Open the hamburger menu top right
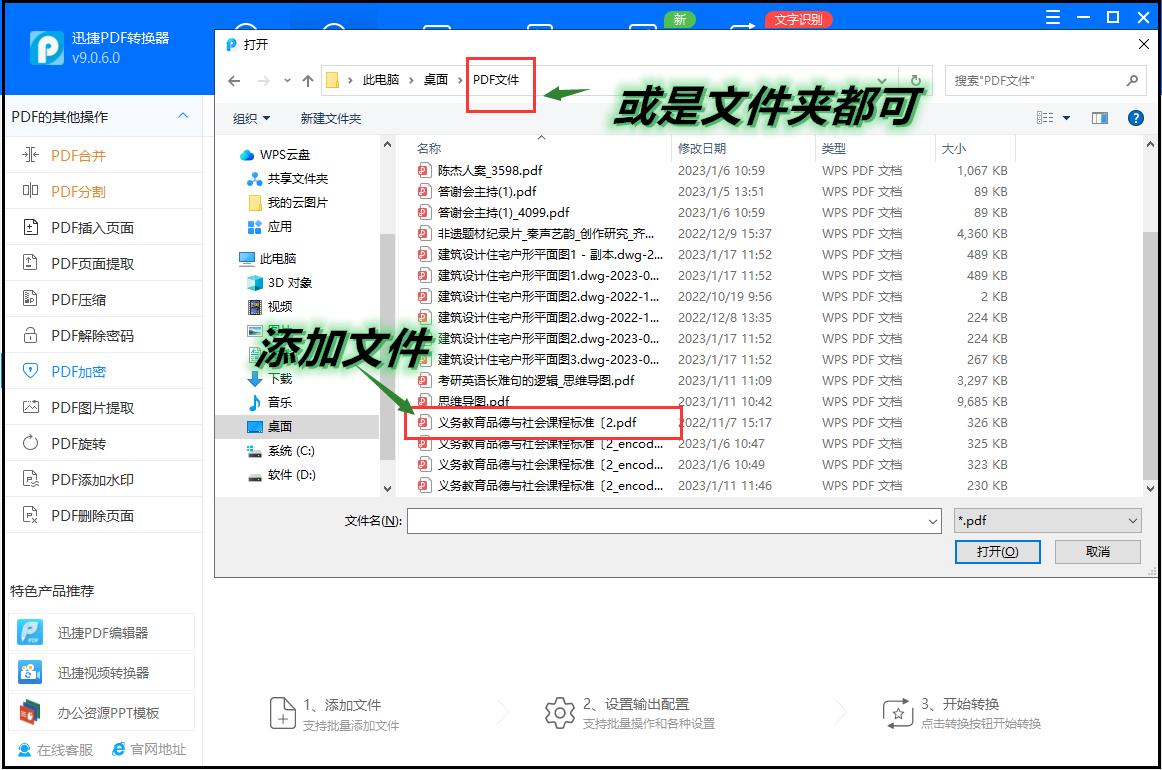 (x=1053, y=15)
